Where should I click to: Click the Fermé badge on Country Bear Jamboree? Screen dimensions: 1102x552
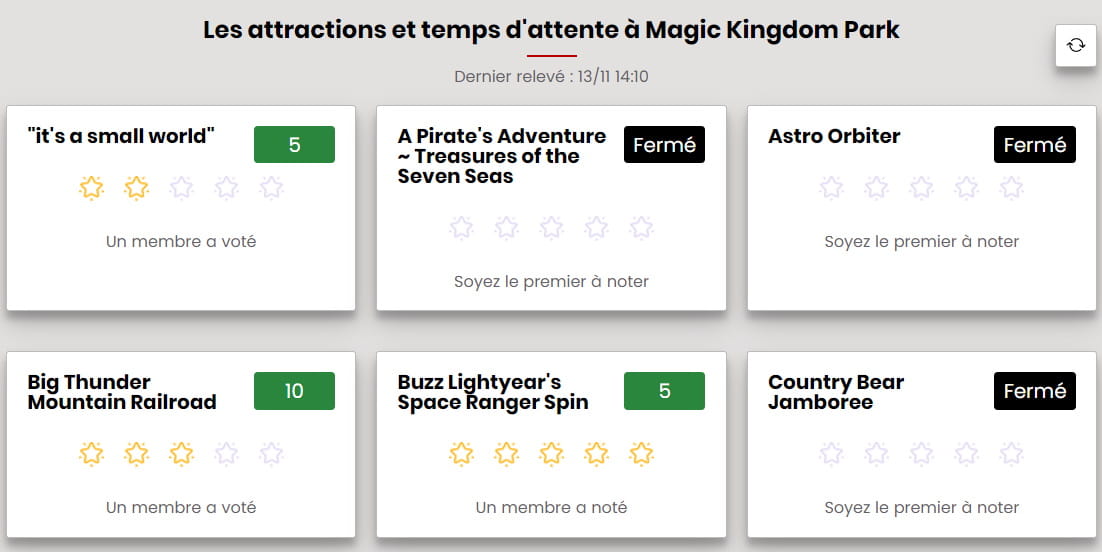[1034, 391]
